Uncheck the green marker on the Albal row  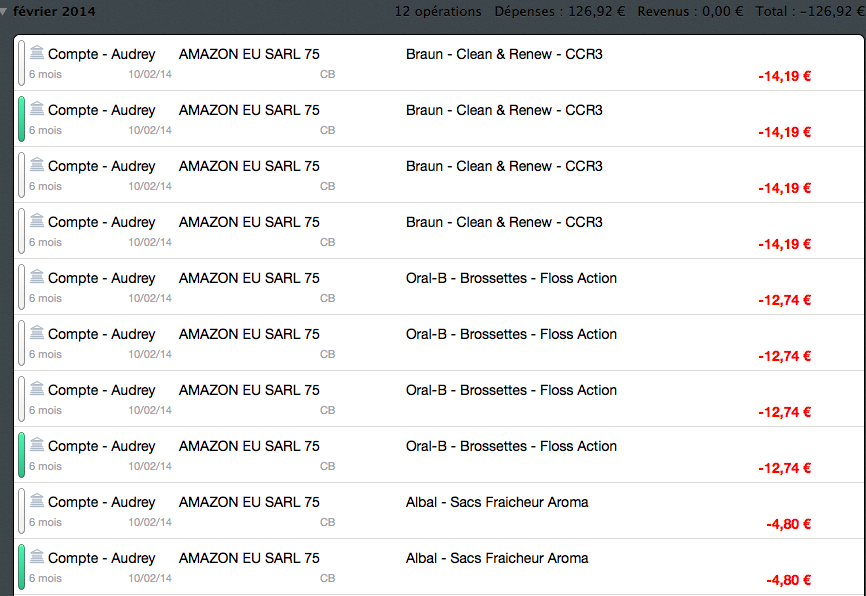click(x=22, y=567)
